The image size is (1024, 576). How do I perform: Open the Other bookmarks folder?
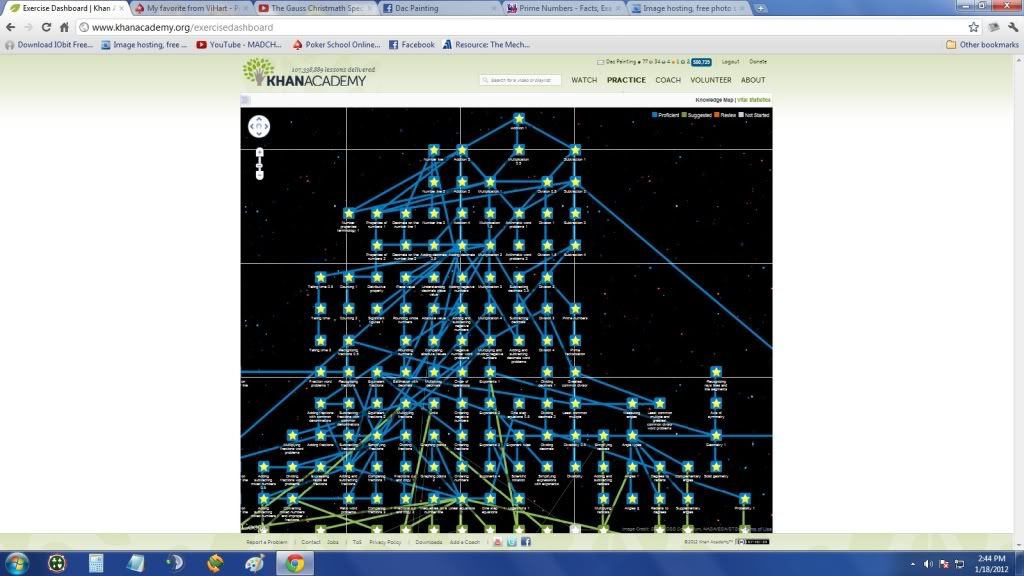tap(979, 44)
